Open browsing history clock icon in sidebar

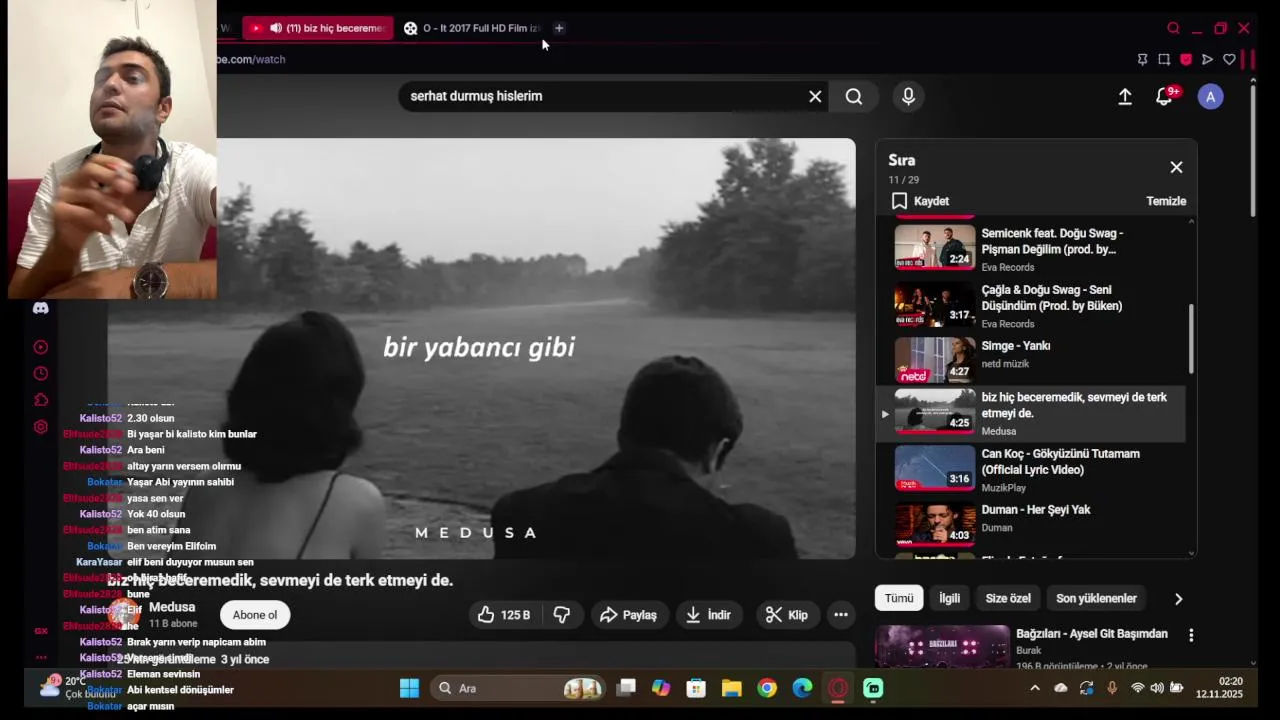tap(41, 373)
